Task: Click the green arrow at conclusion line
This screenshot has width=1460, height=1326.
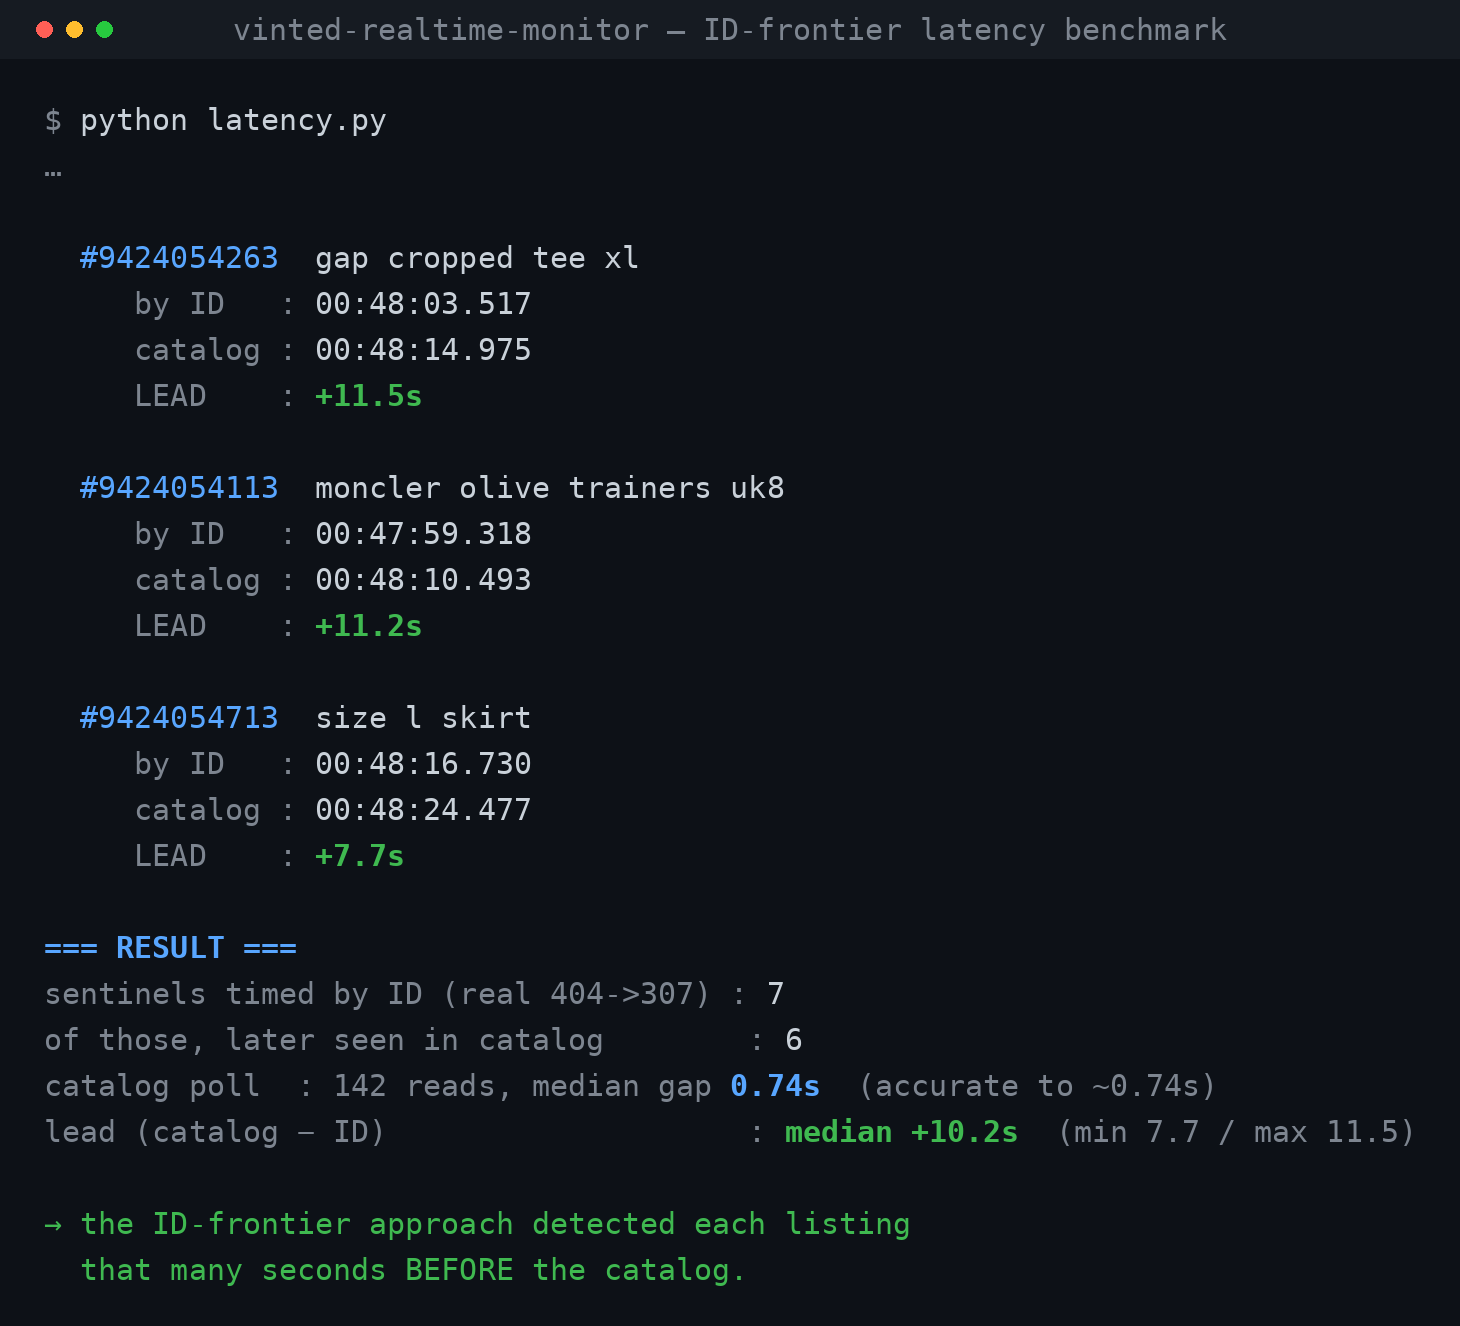Action: [x=53, y=1225]
